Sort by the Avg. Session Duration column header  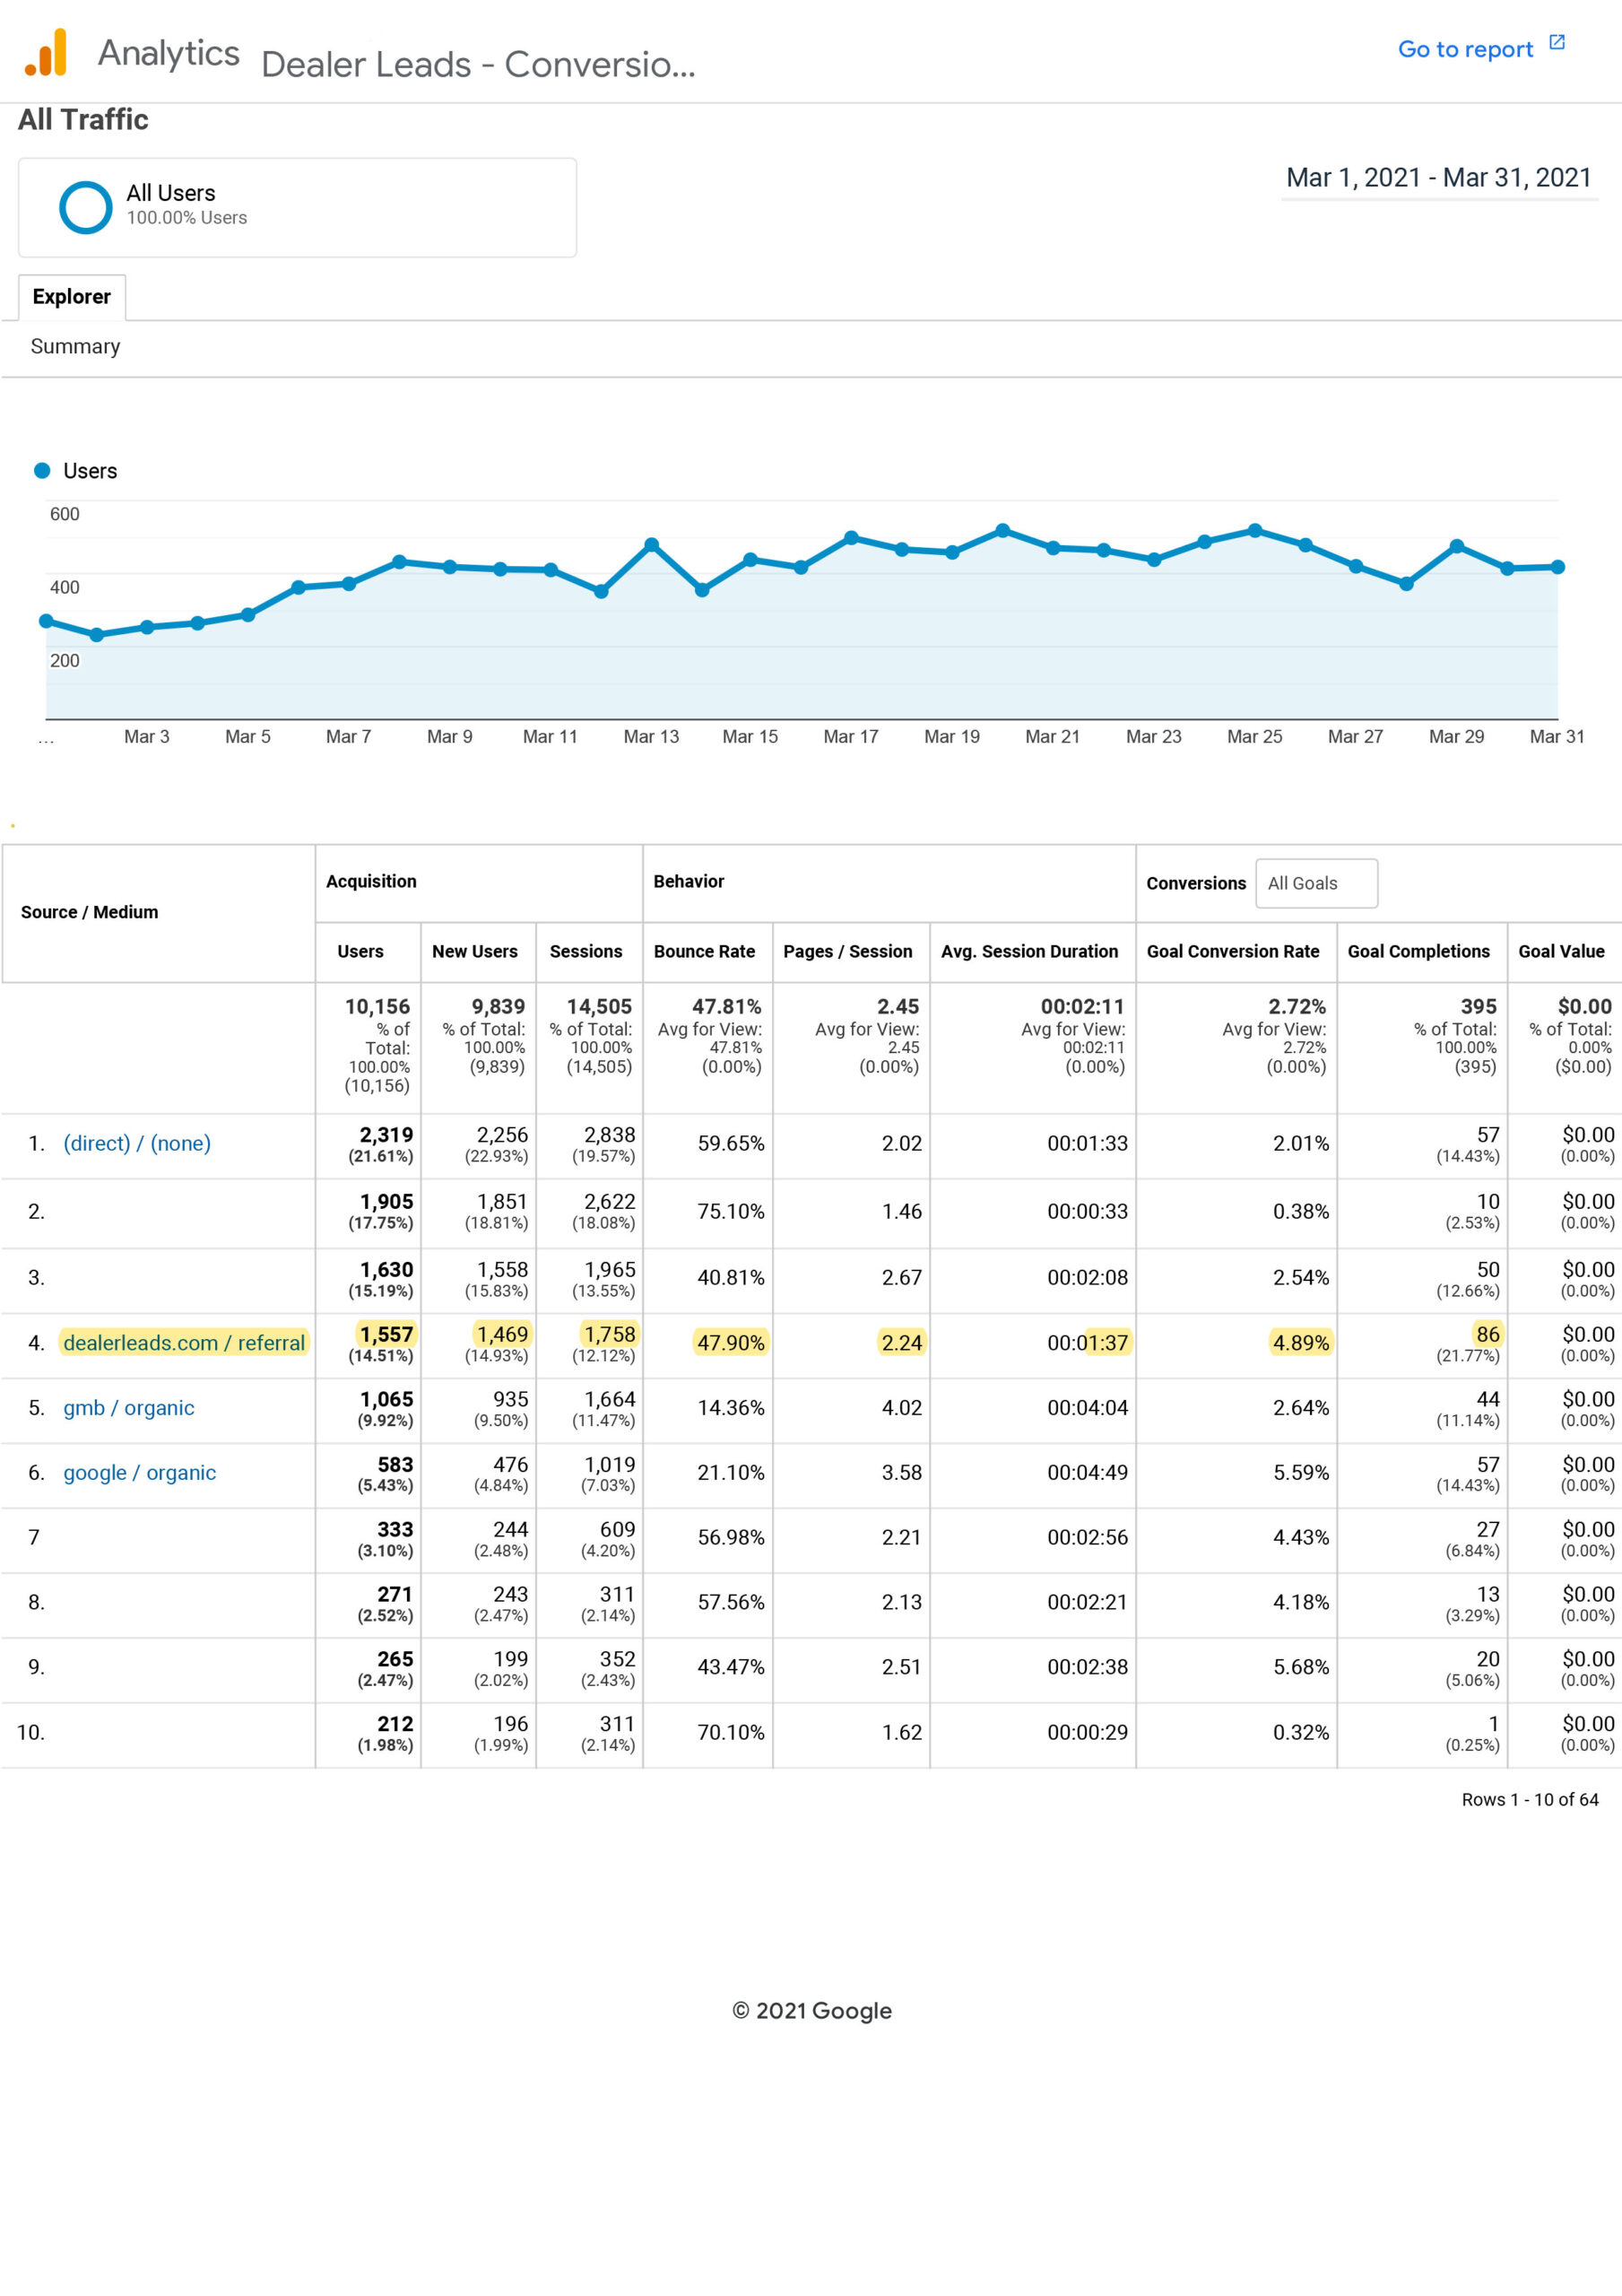coord(1030,951)
